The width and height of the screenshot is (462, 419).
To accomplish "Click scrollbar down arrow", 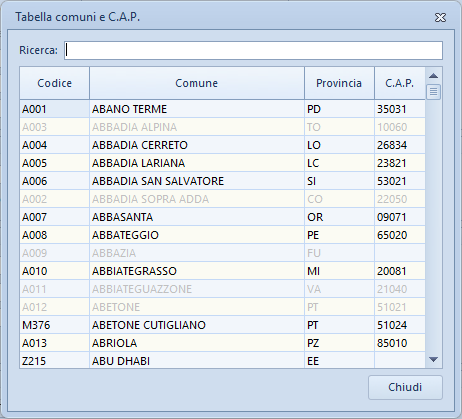I will (433, 359).
